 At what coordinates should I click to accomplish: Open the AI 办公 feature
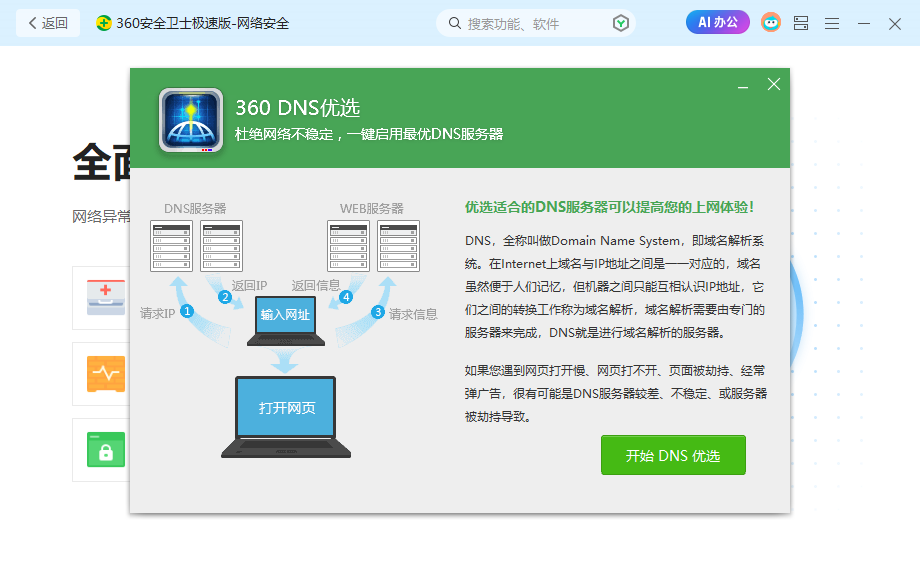[x=717, y=21]
